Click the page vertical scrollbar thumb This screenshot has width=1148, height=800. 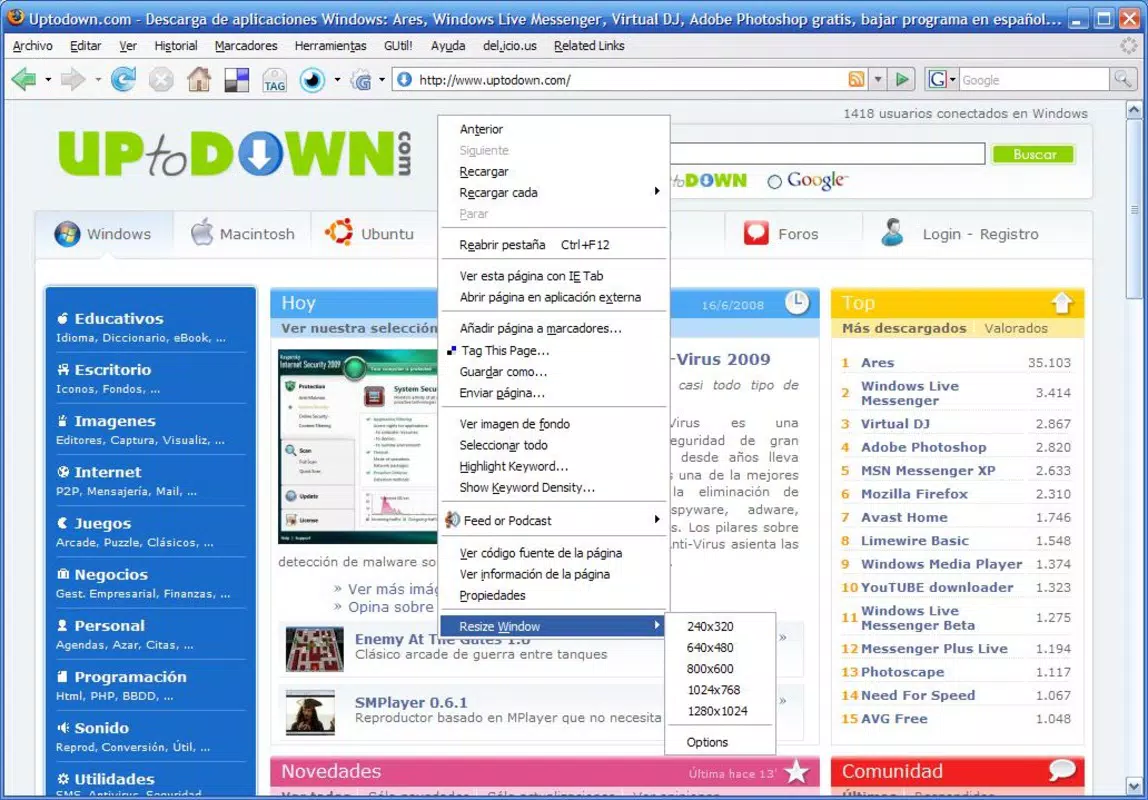tap(1133, 209)
